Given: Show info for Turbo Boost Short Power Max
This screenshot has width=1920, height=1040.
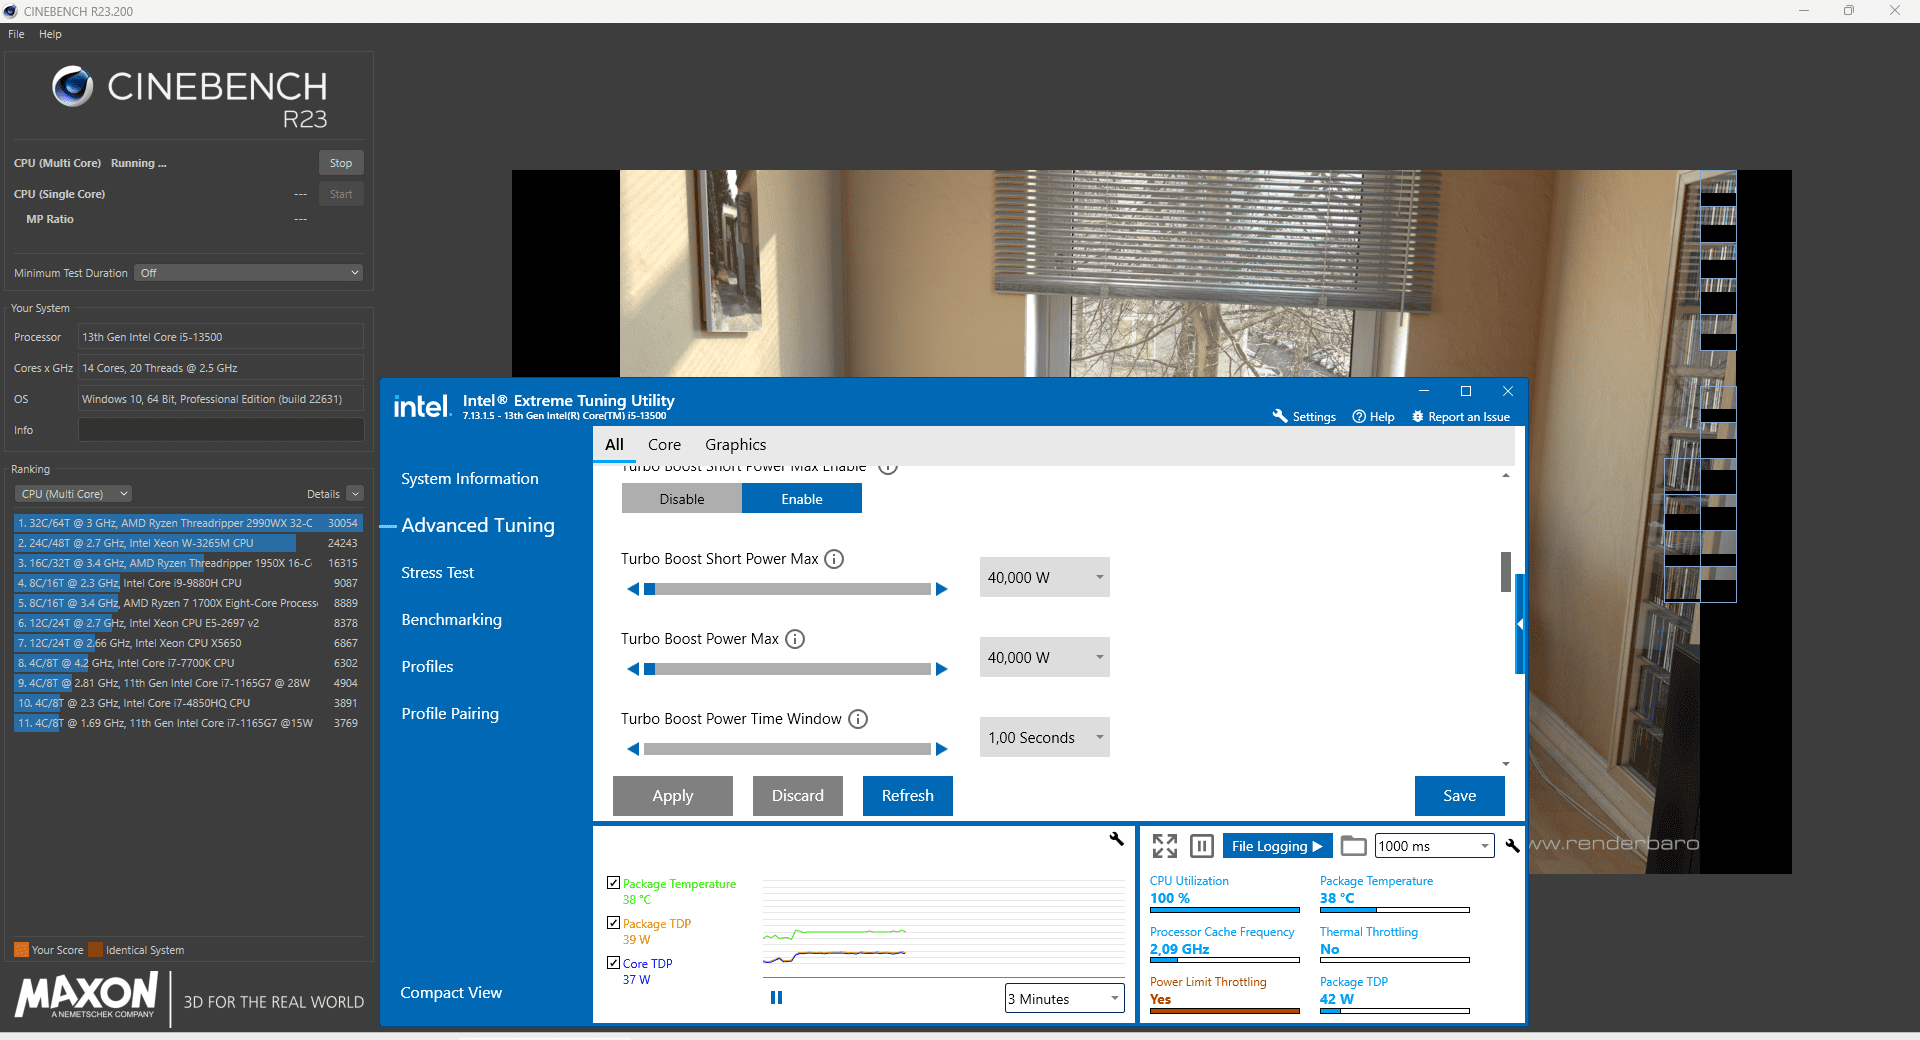Looking at the screenshot, I should click(x=834, y=559).
